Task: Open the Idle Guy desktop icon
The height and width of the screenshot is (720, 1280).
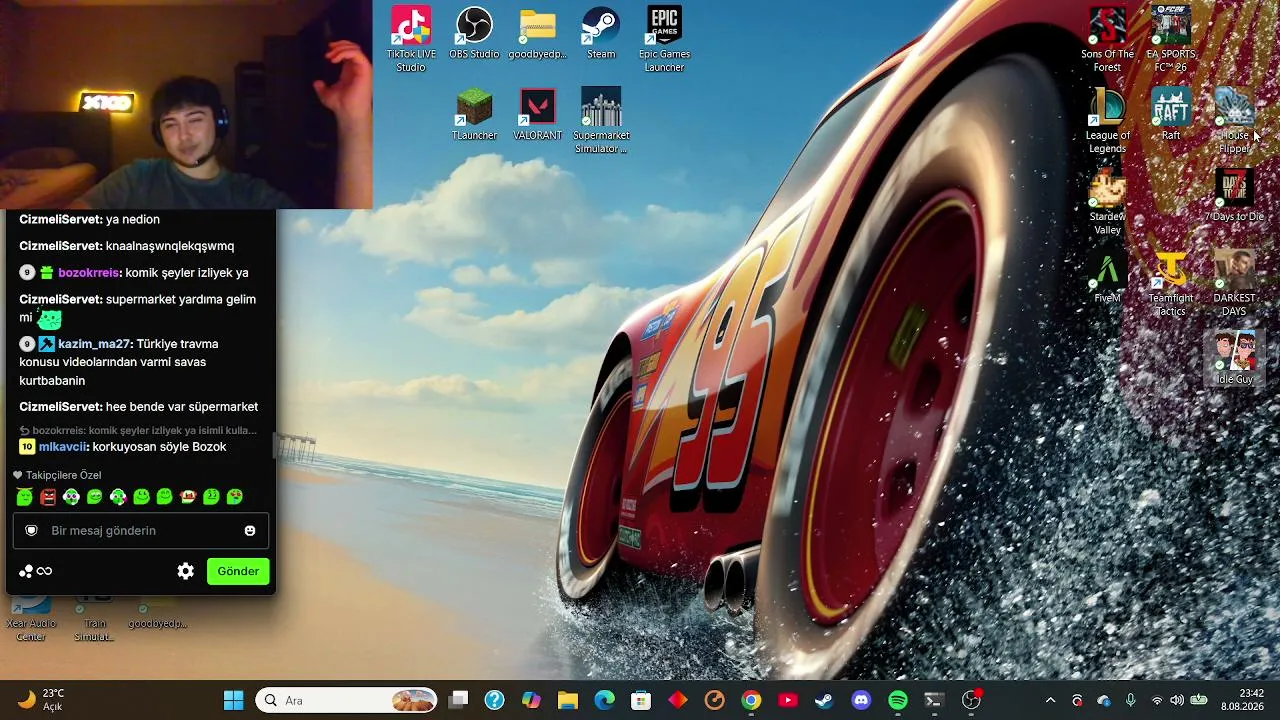Action: click(1234, 358)
